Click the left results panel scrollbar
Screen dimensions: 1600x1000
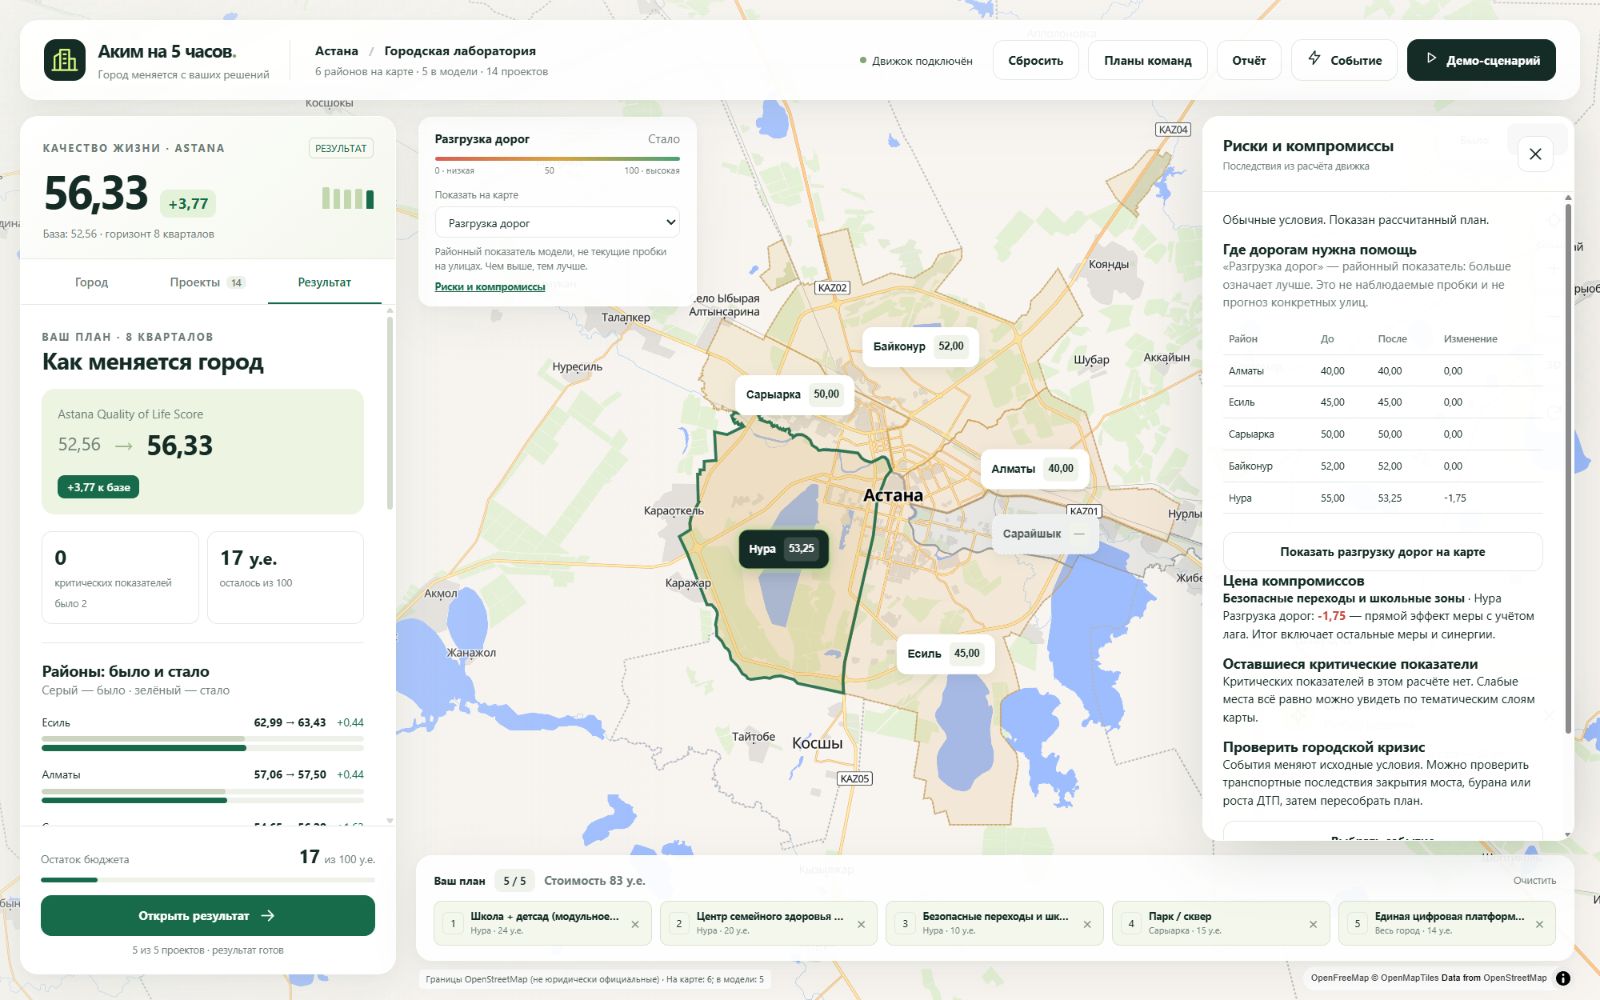[389, 413]
